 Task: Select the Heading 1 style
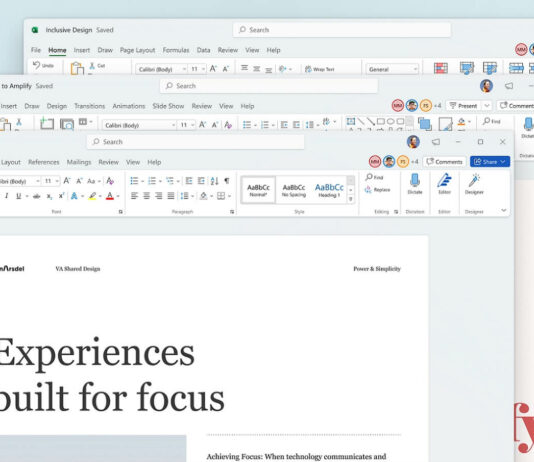click(329, 190)
